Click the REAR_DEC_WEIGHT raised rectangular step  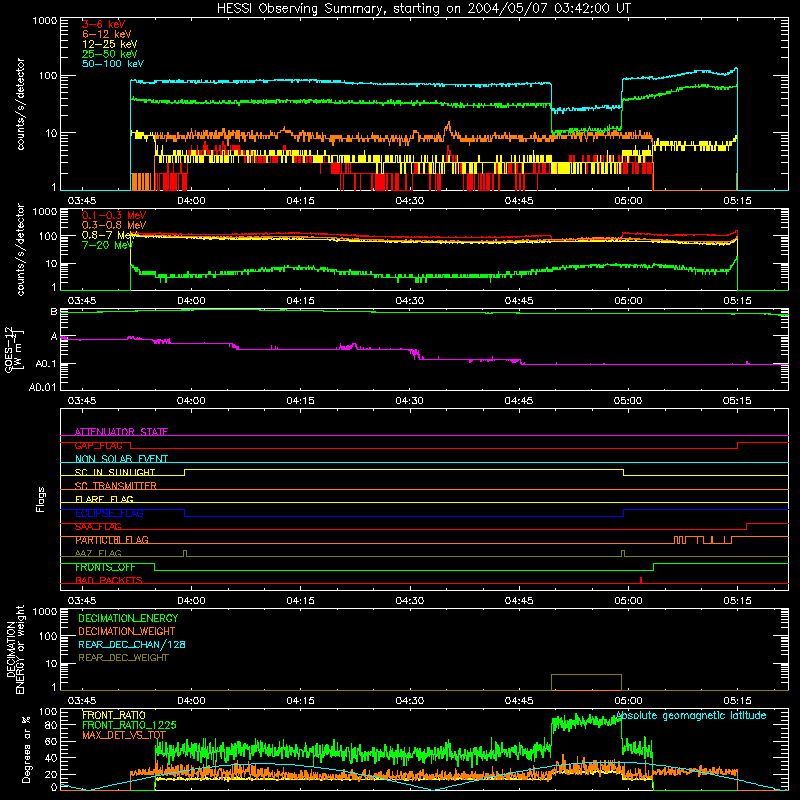coord(586,682)
